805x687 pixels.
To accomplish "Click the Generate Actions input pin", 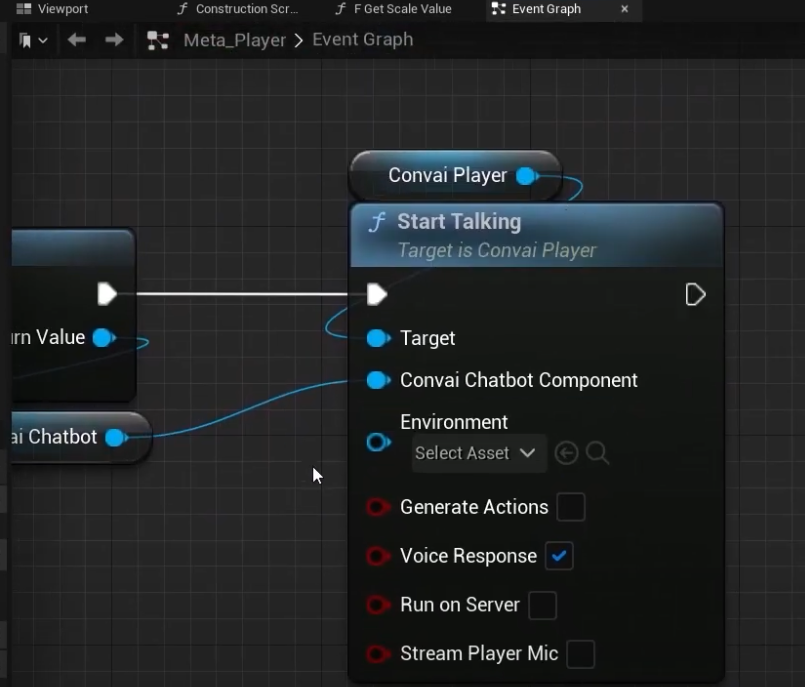I will point(378,507).
